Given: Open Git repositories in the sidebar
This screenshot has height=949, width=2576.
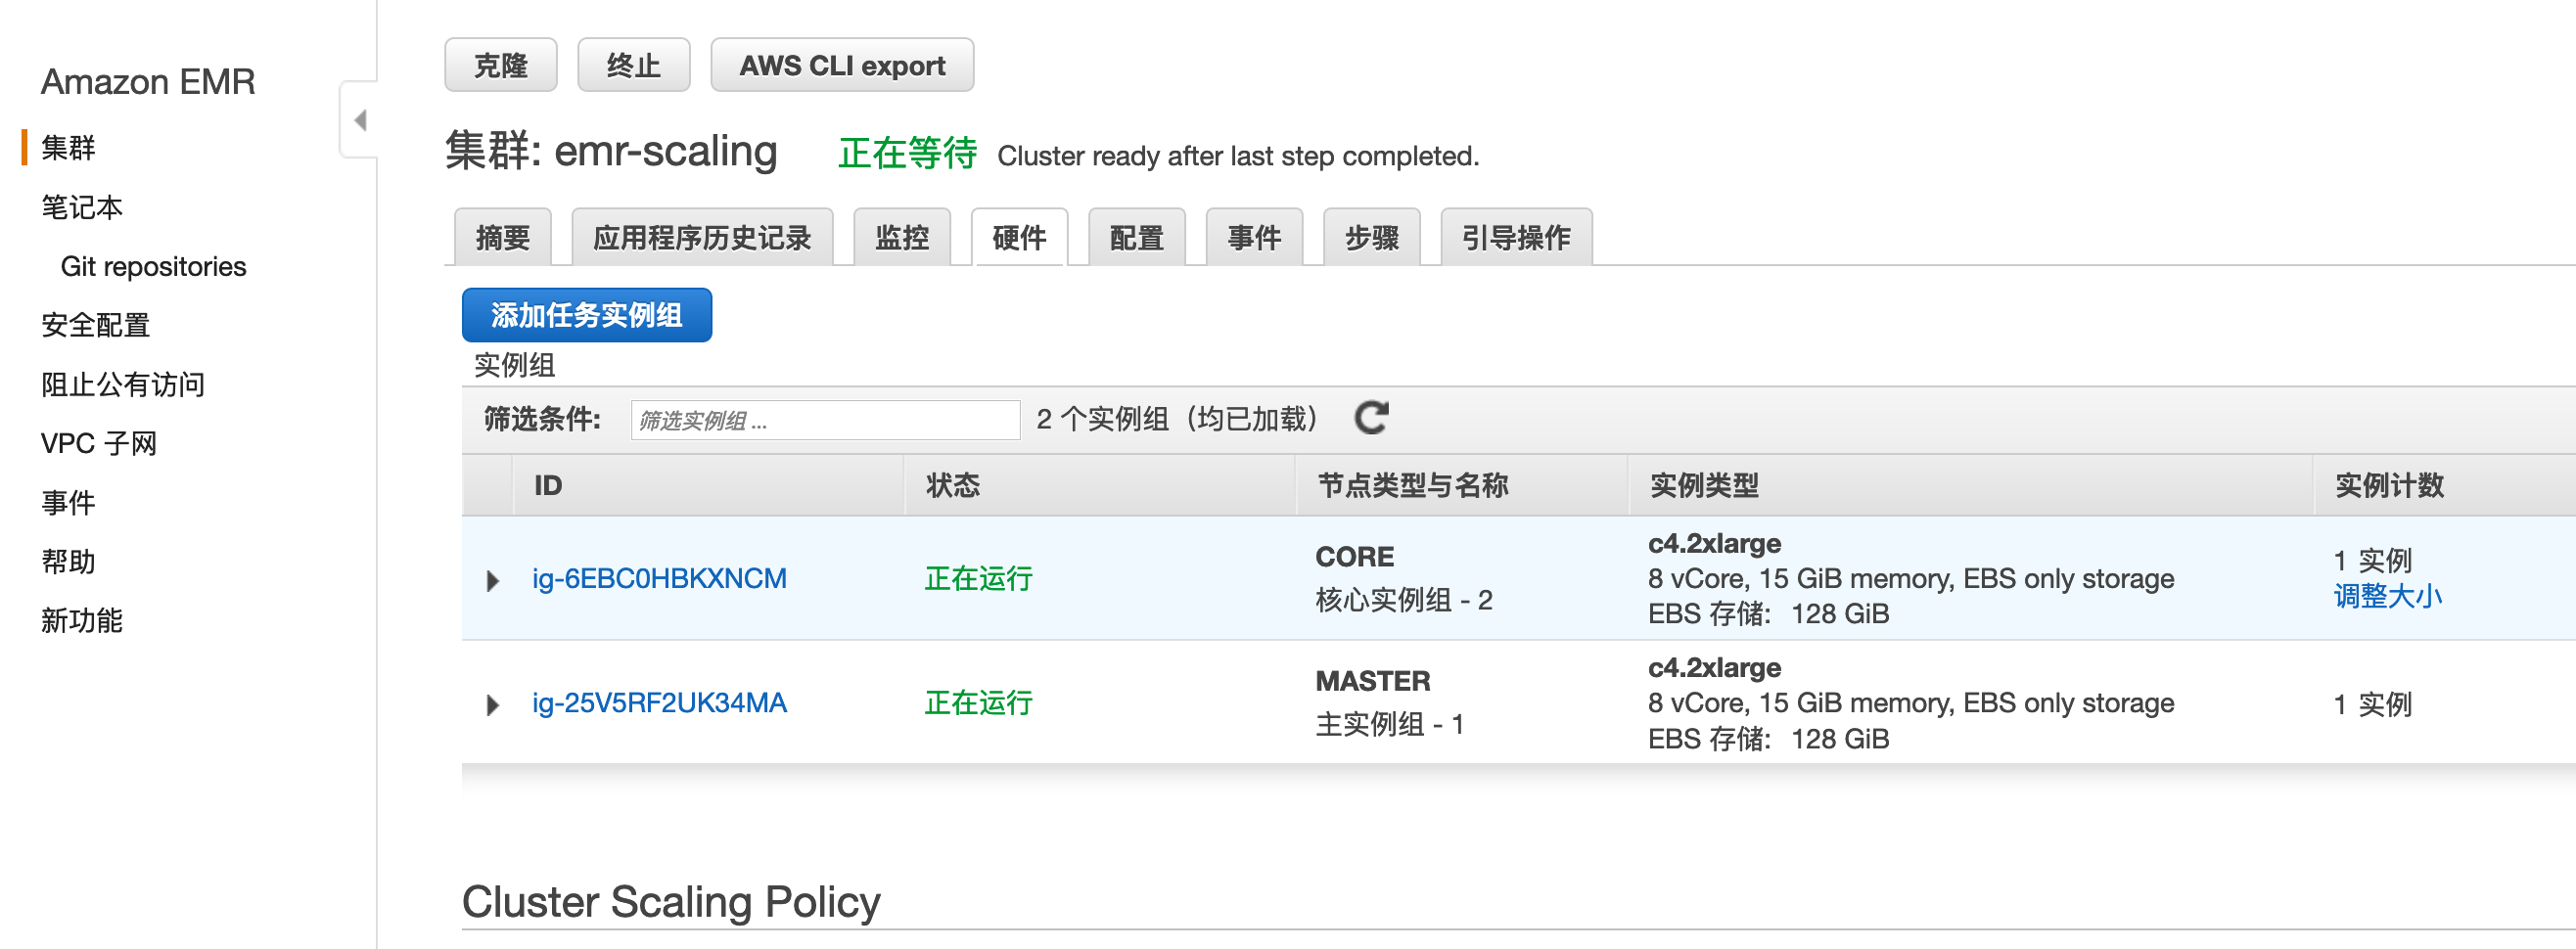Looking at the screenshot, I should coord(153,266).
